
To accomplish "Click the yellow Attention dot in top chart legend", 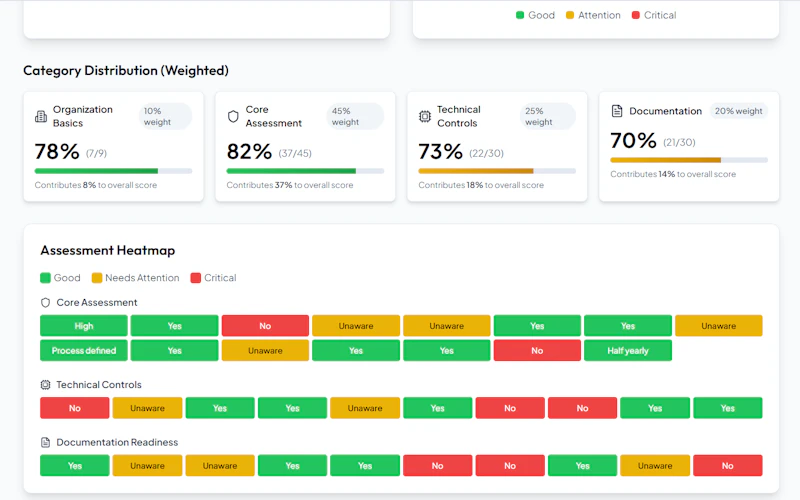I will pyautogui.click(x=570, y=15).
